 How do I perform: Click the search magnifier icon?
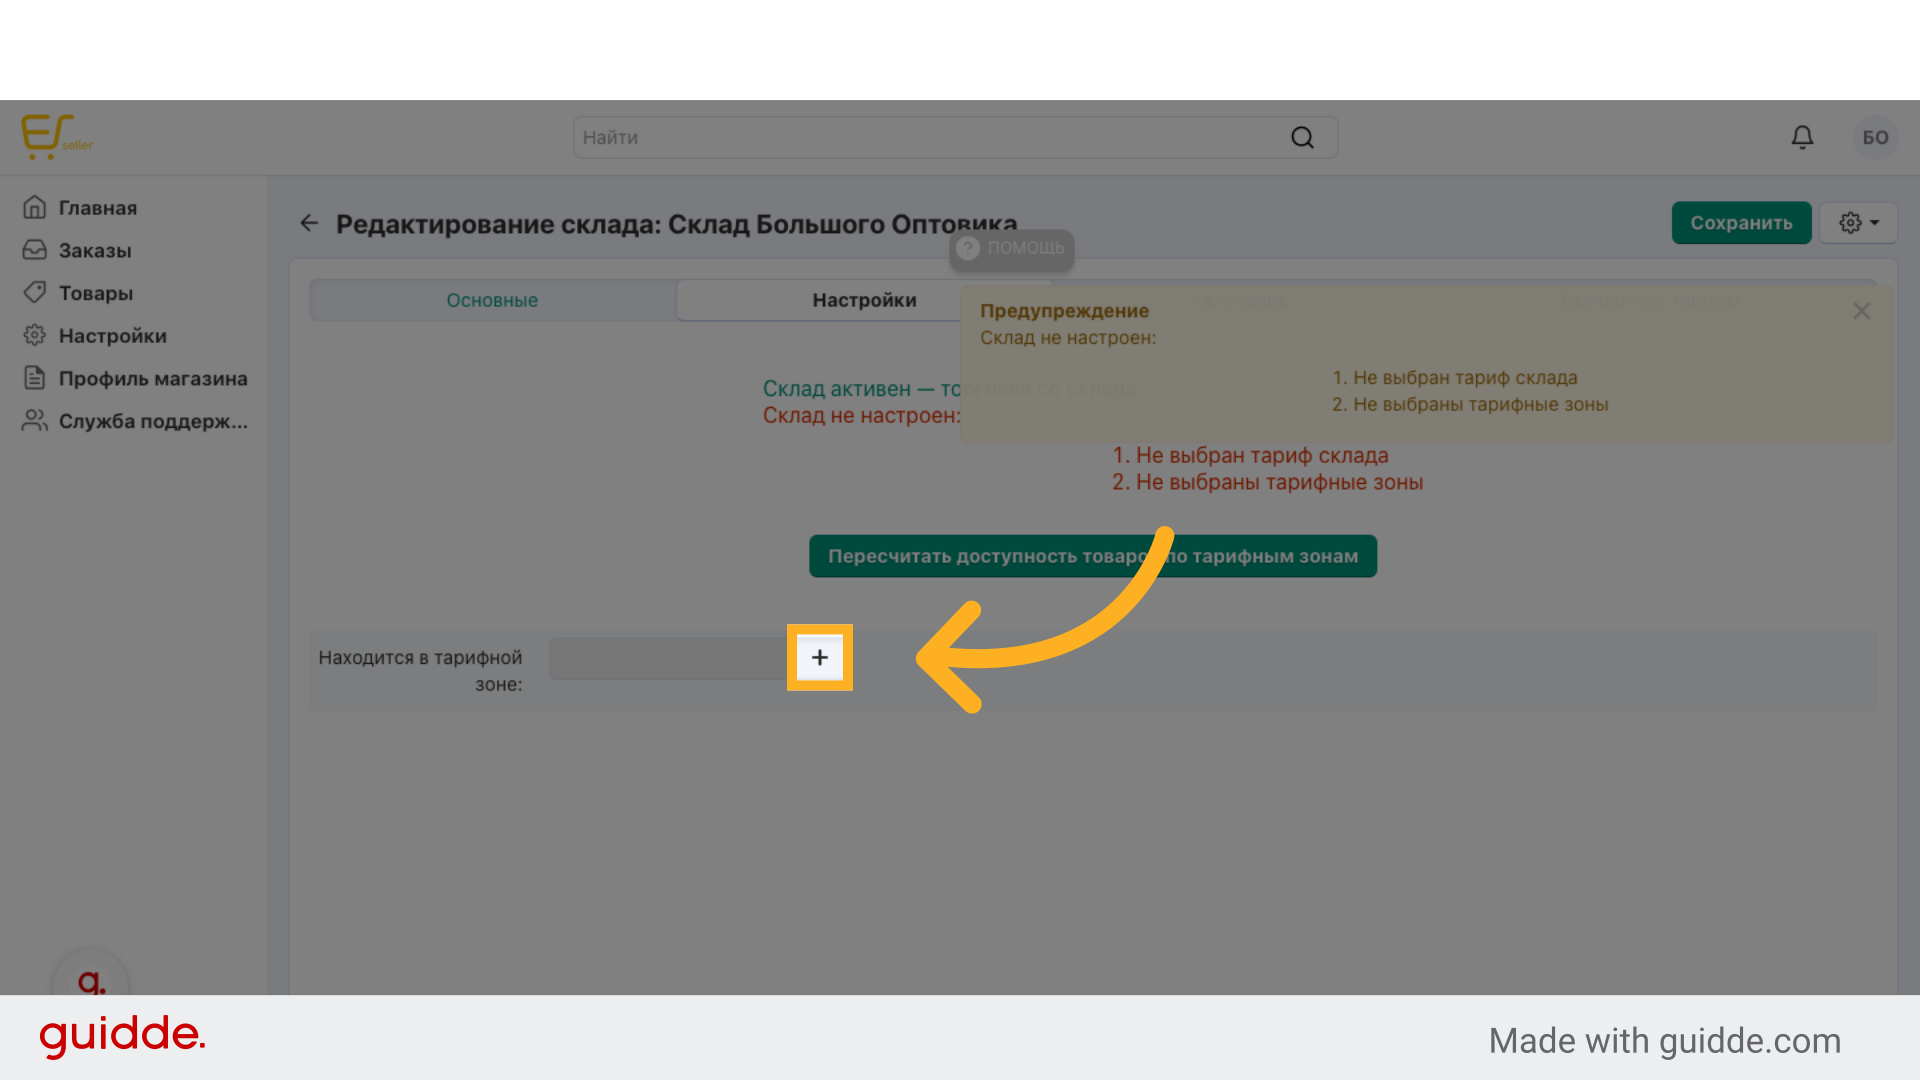click(x=1302, y=138)
